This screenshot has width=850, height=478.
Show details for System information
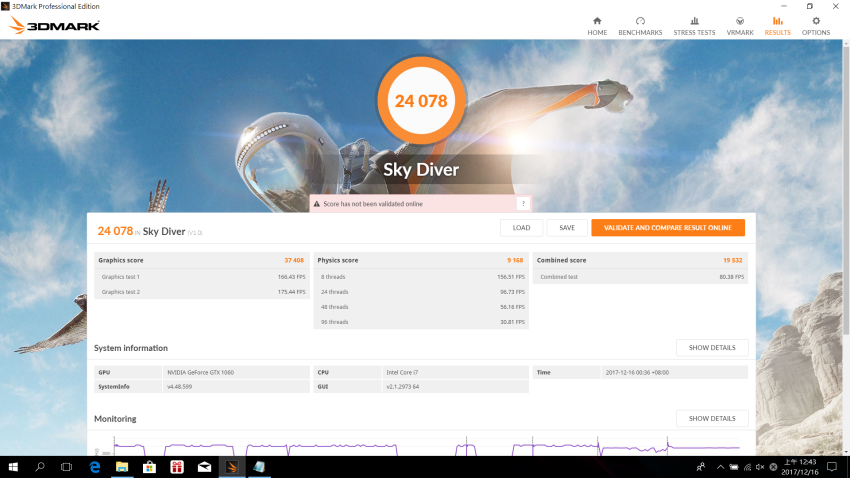click(712, 347)
